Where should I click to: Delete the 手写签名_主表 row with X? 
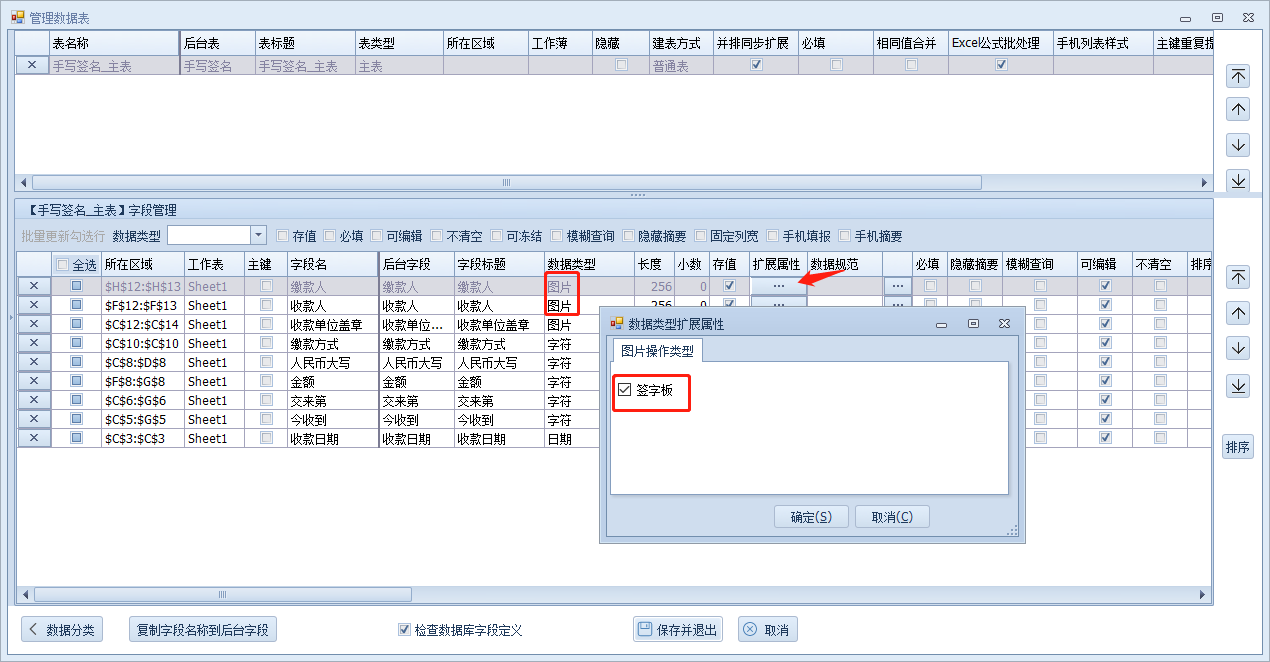(32, 65)
